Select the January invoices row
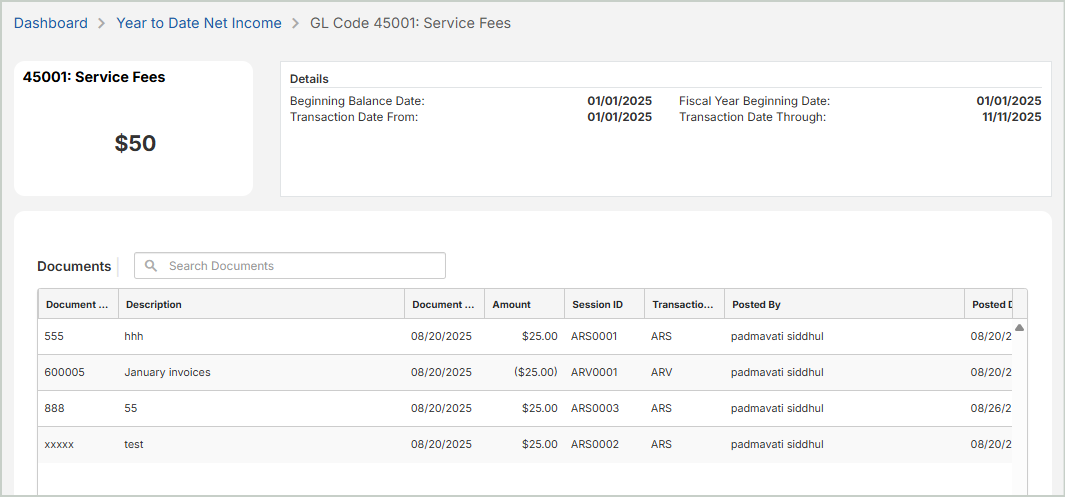 pyautogui.click(x=167, y=372)
